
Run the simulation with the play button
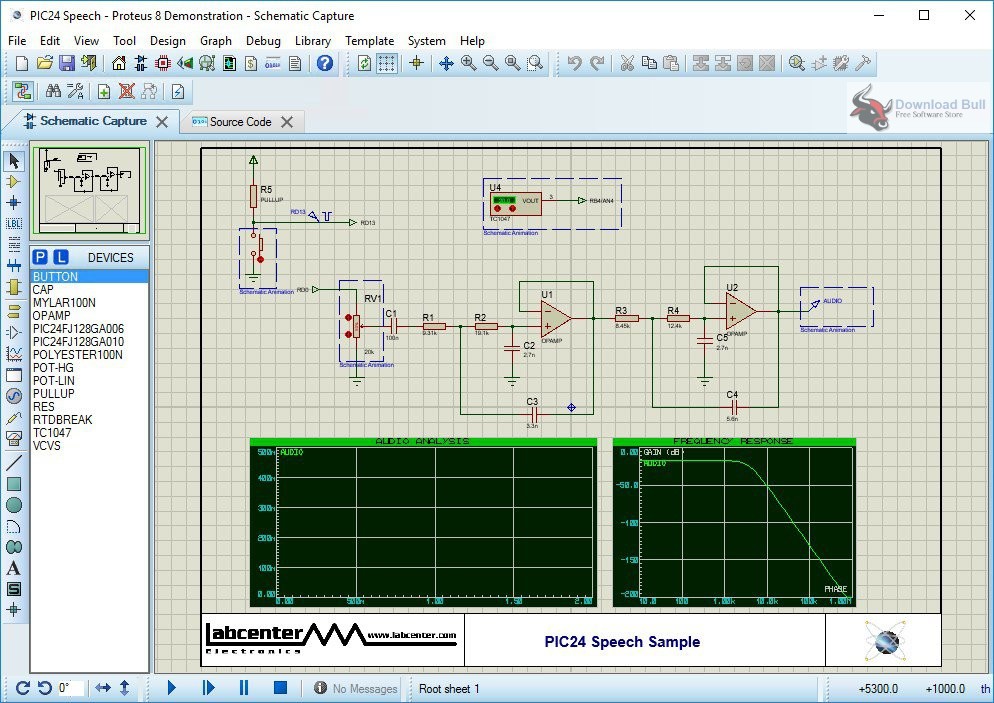[171, 688]
